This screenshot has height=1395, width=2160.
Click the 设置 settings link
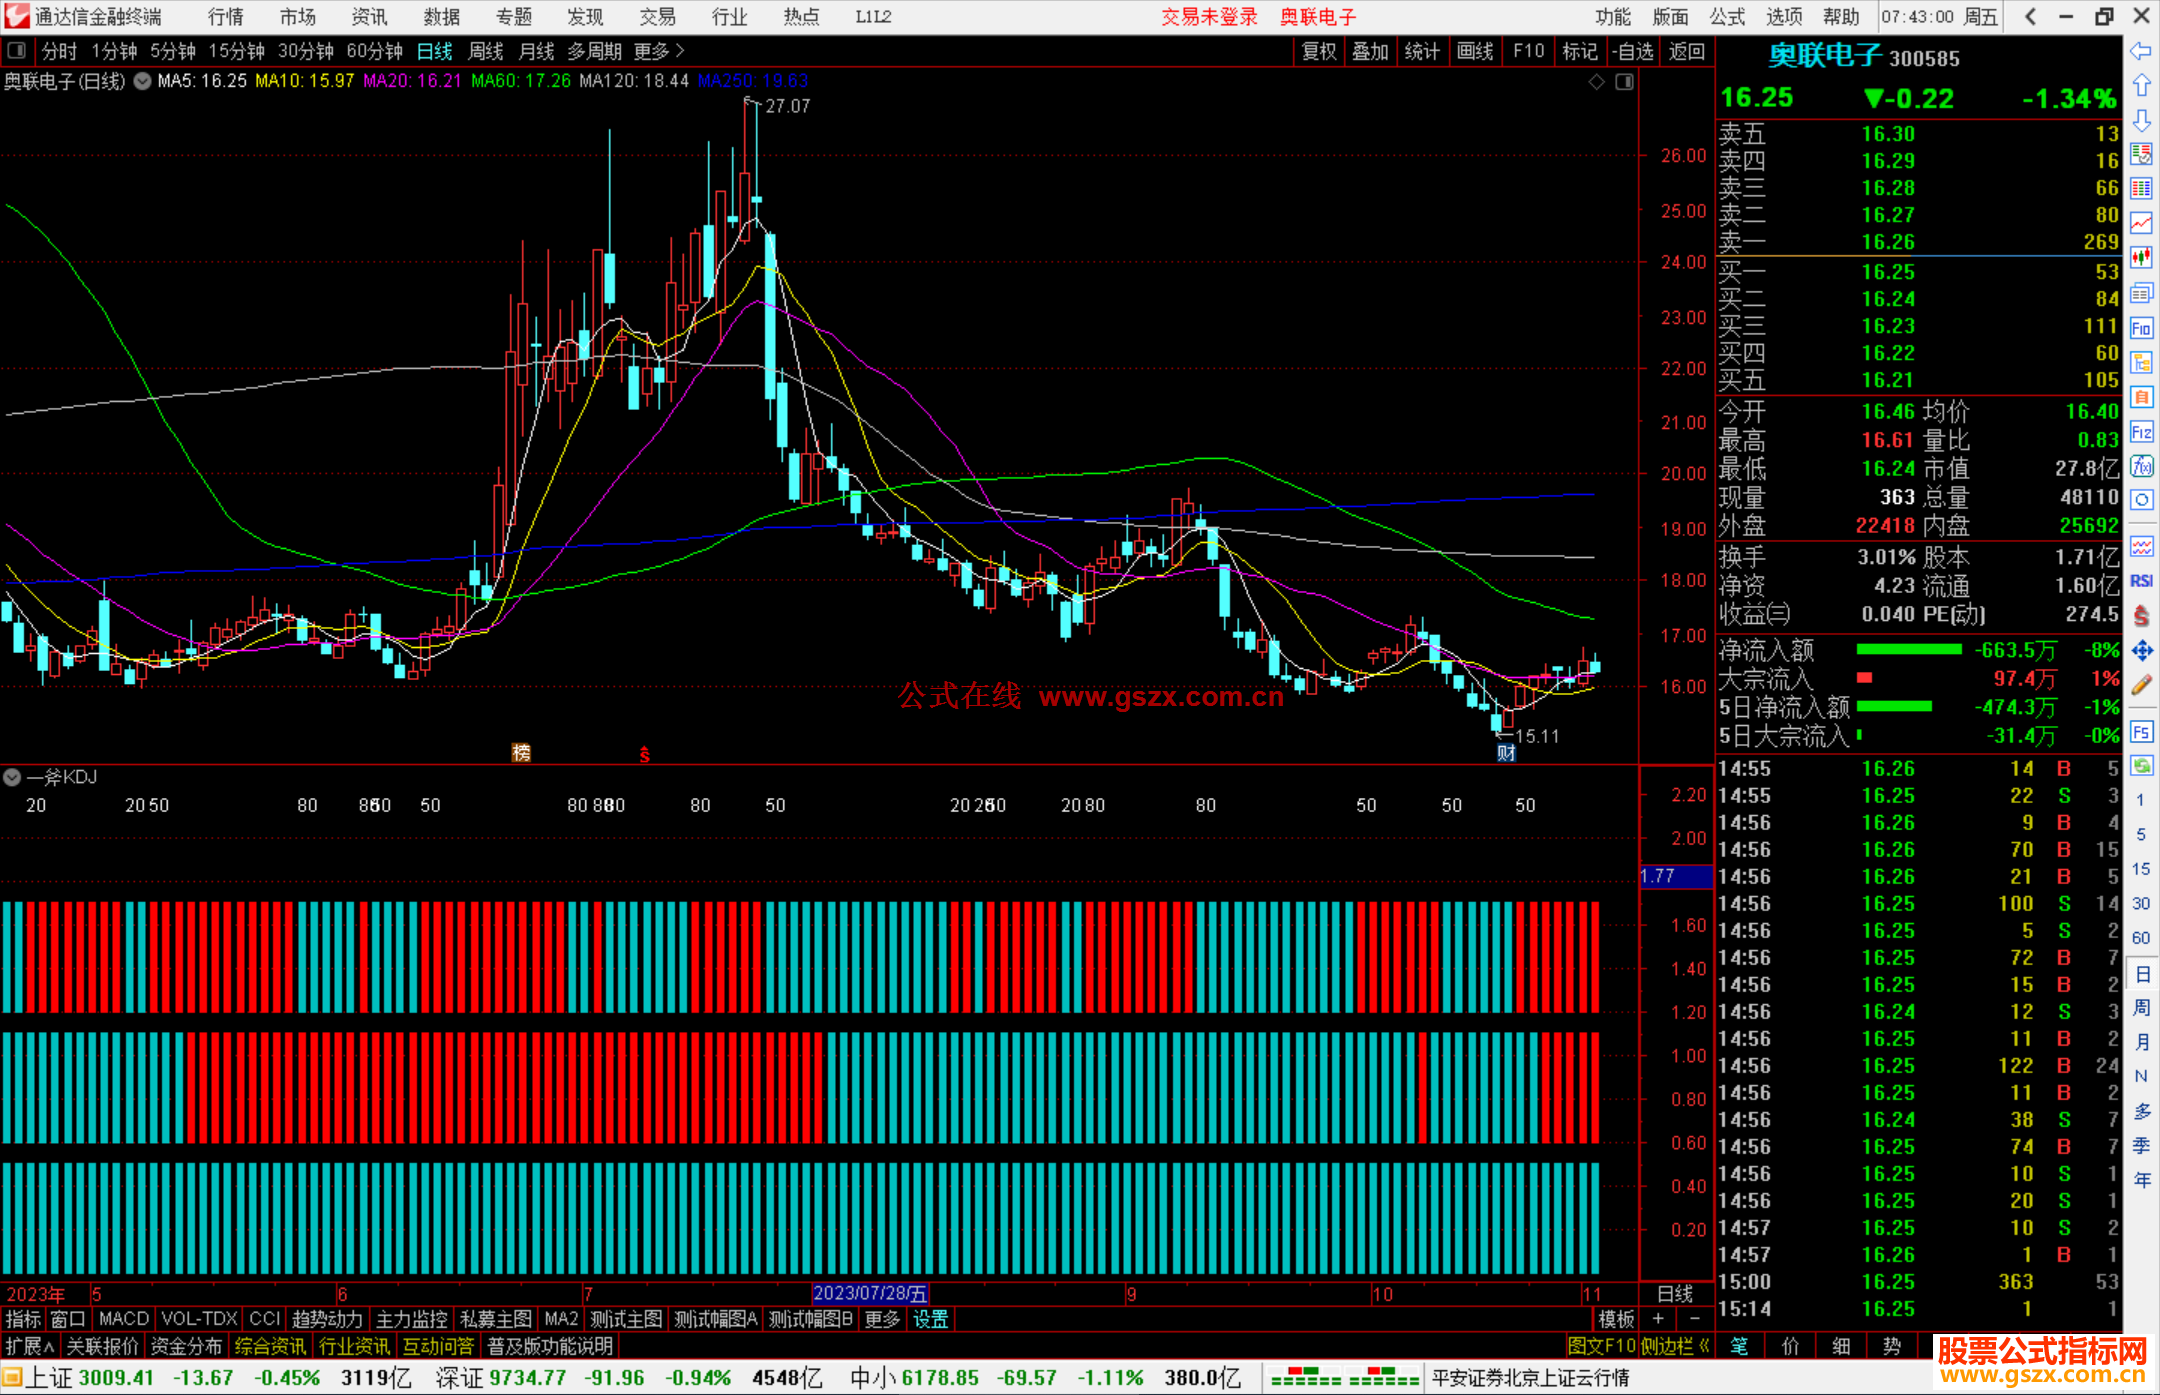point(930,1319)
